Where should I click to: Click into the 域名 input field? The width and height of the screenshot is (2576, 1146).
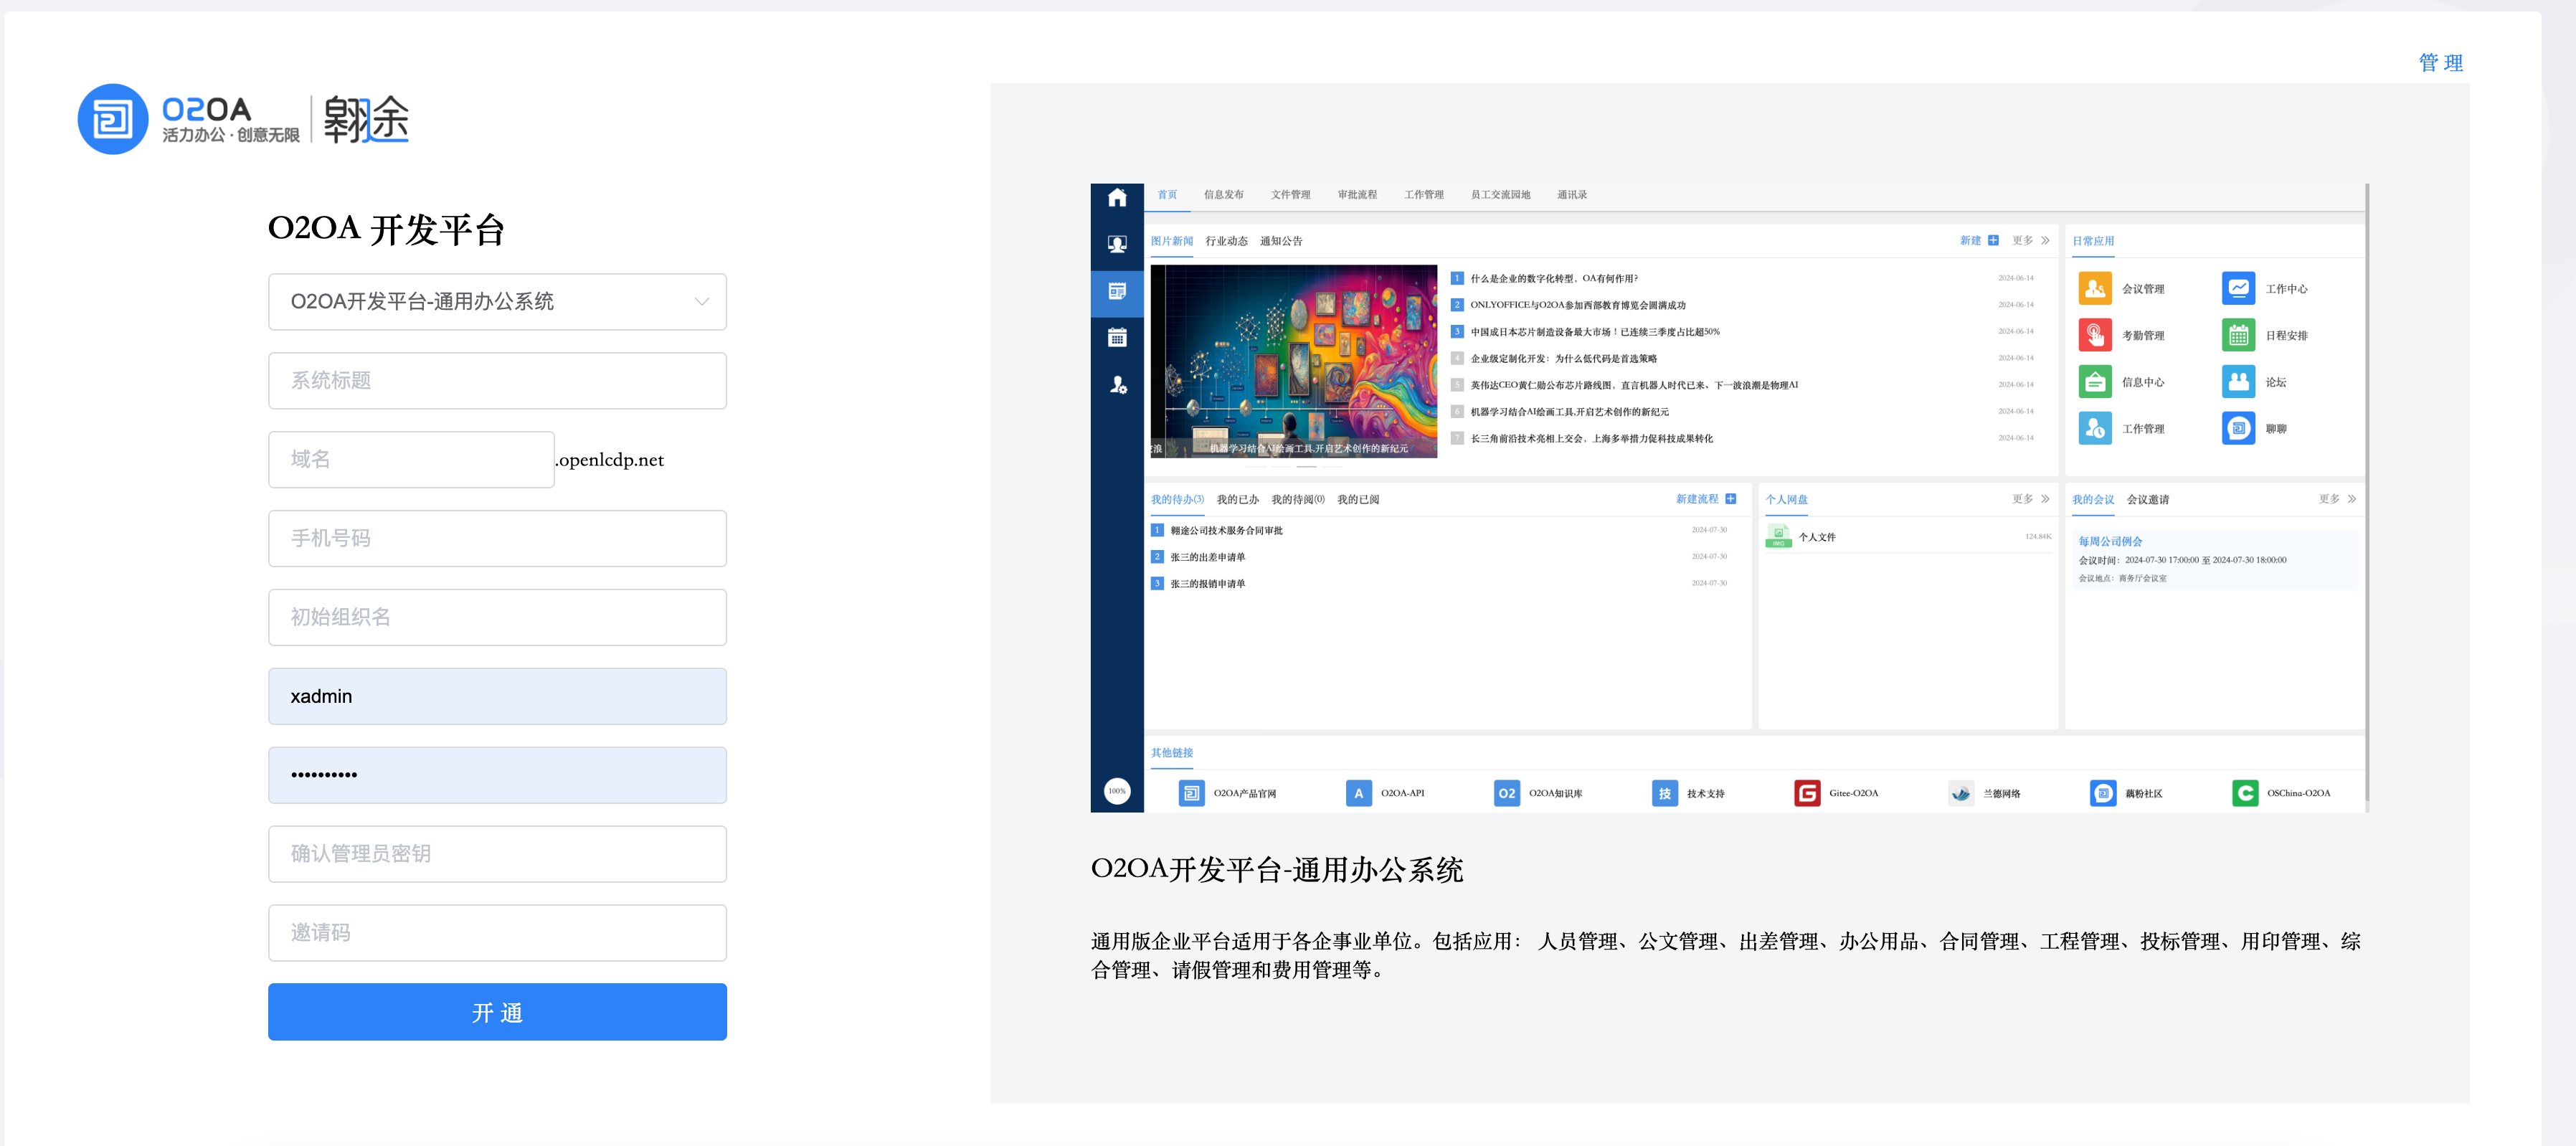(411, 460)
